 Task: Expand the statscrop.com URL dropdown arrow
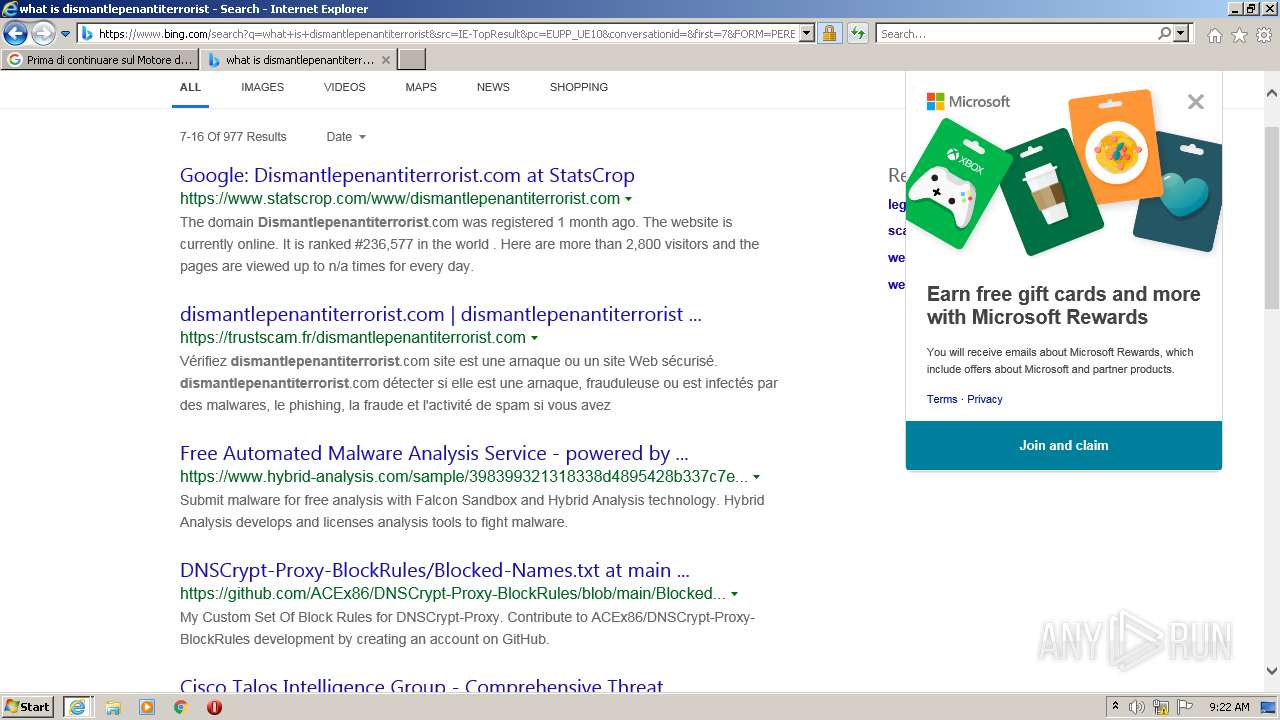click(x=628, y=199)
